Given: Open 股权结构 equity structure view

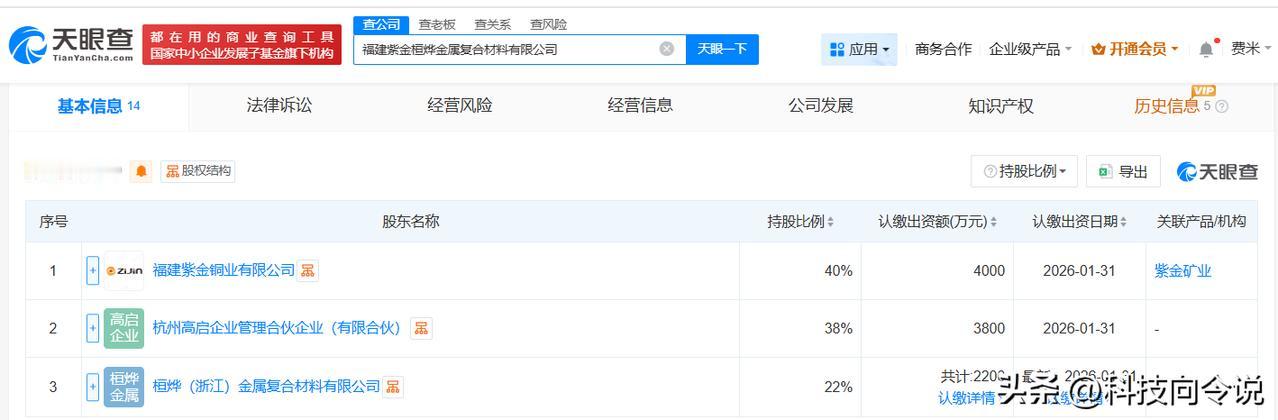Looking at the screenshot, I should 198,171.
